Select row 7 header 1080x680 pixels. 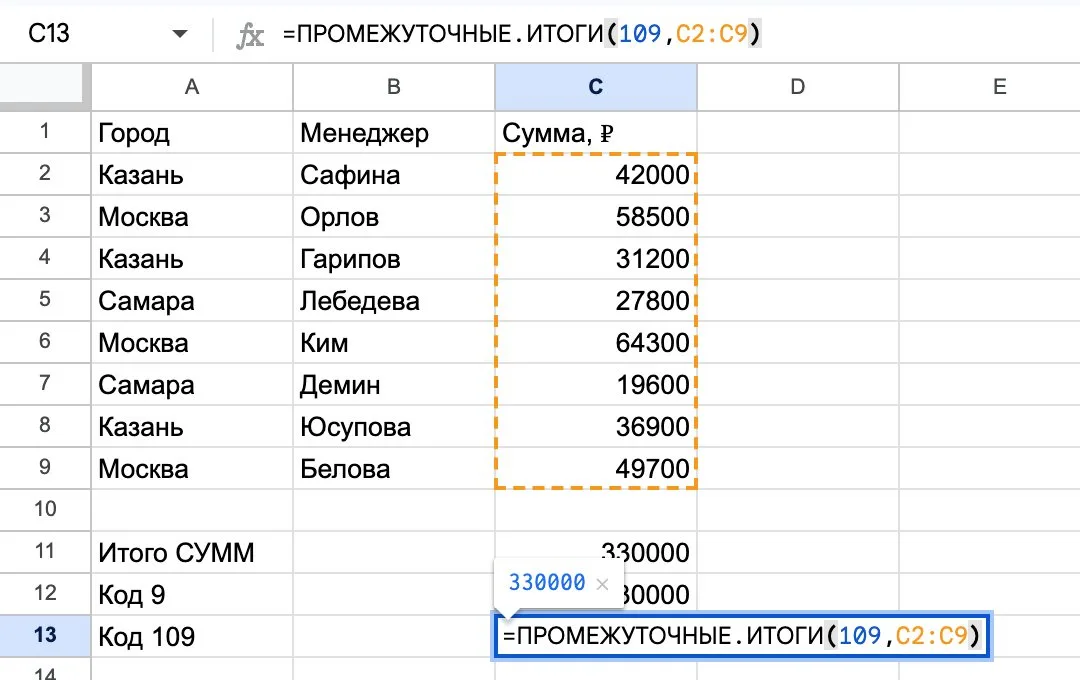pos(45,384)
